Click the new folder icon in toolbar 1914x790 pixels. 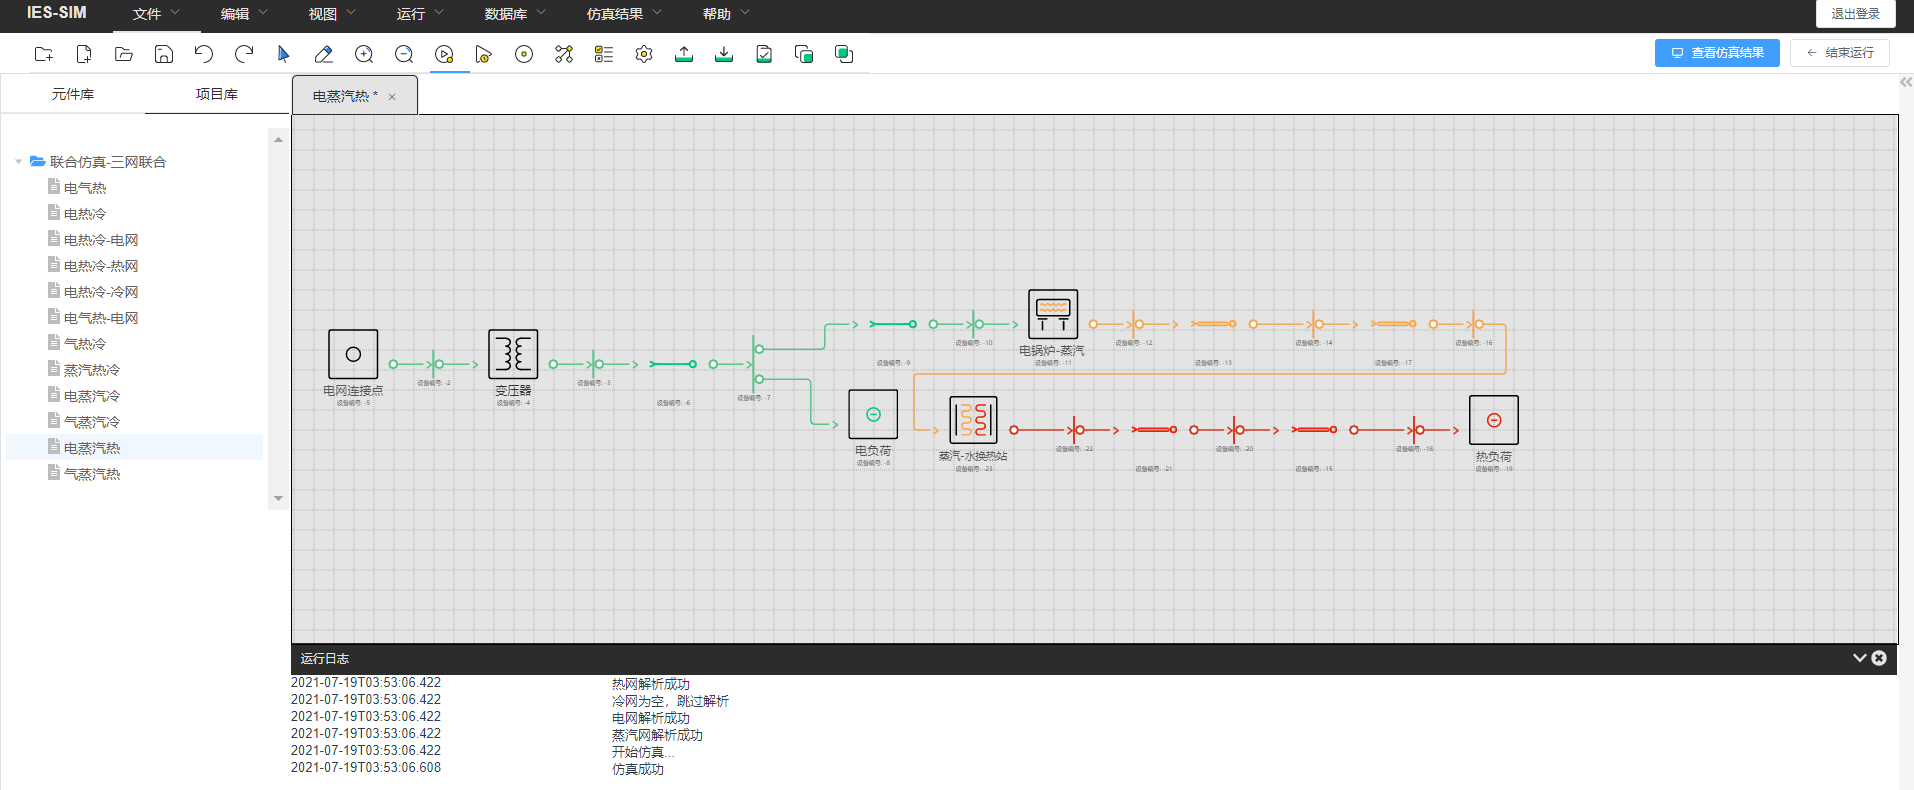click(44, 54)
